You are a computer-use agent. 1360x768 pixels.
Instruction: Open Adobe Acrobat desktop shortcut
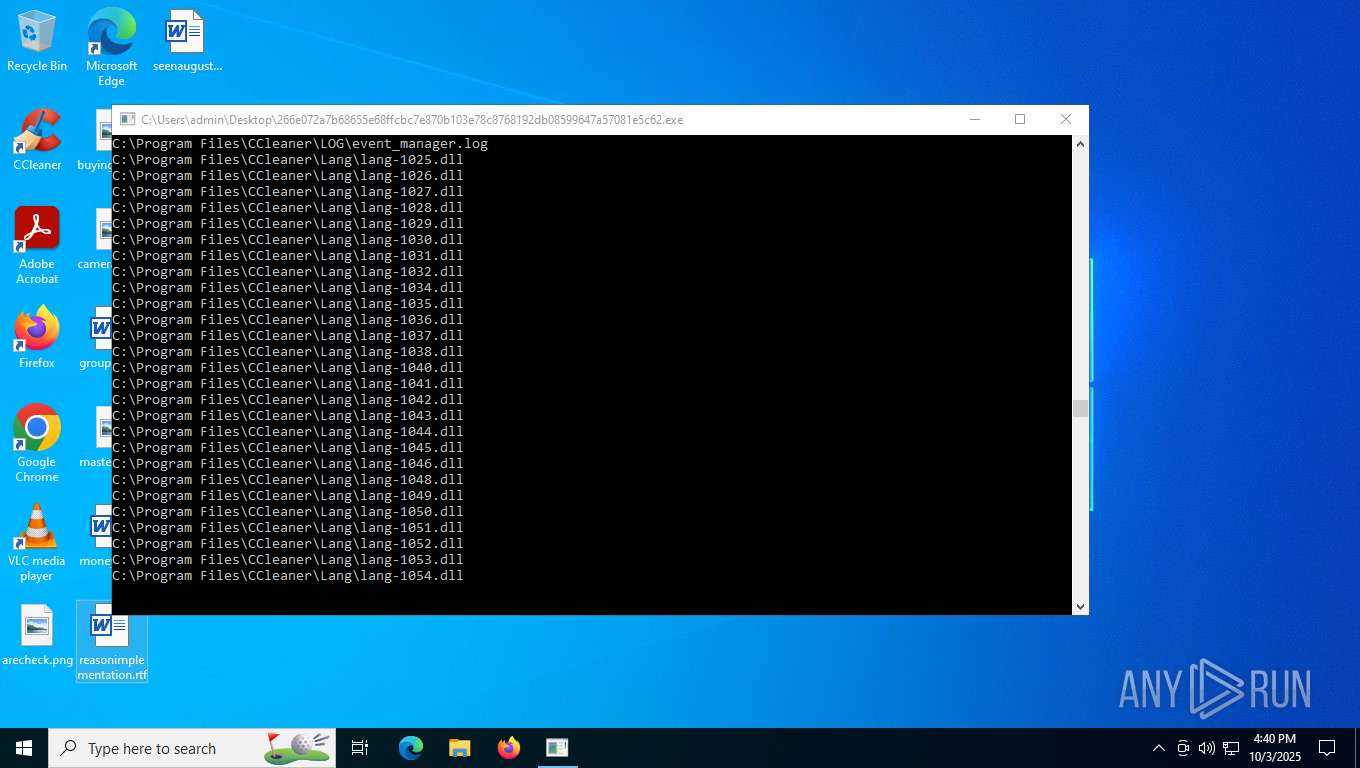pyautogui.click(x=37, y=246)
